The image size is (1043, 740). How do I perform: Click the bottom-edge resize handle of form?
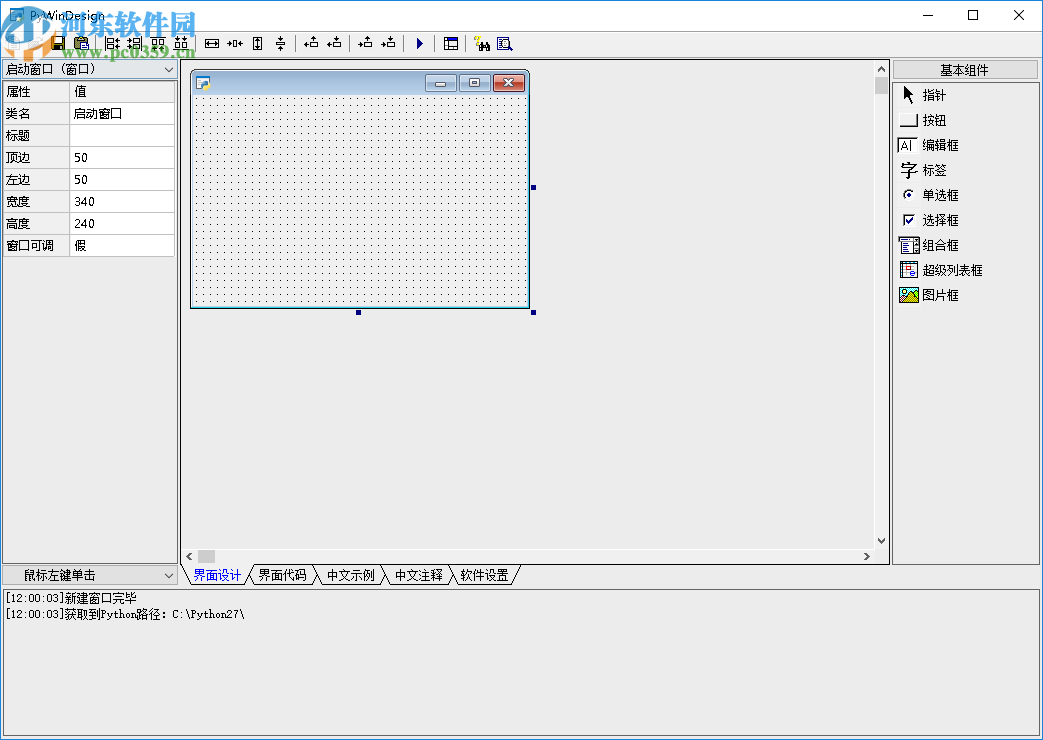pos(359,312)
